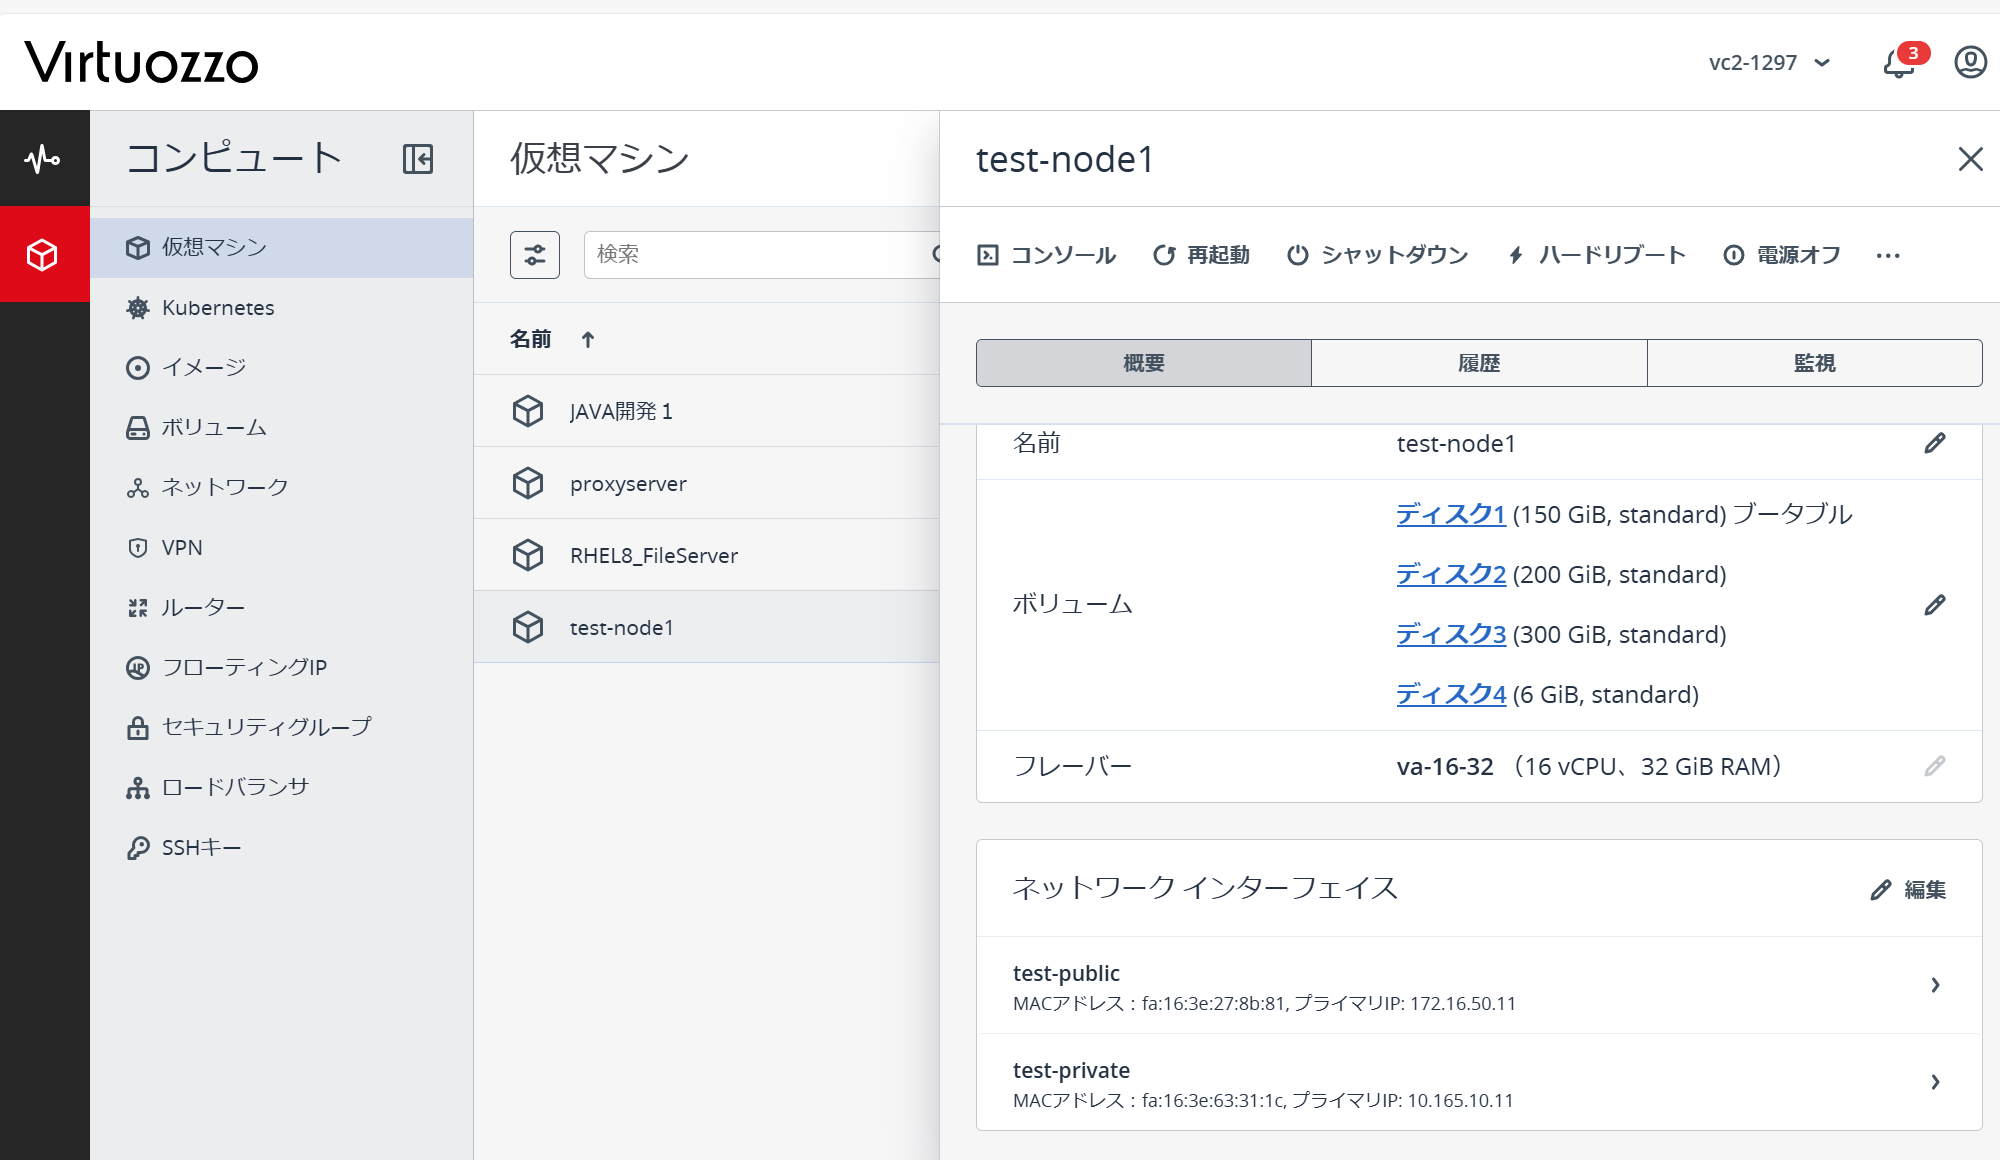The width and height of the screenshot is (2000, 1160).
Task: Open the user account profile icon
Action: pyautogui.click(x=1970, y=62)
